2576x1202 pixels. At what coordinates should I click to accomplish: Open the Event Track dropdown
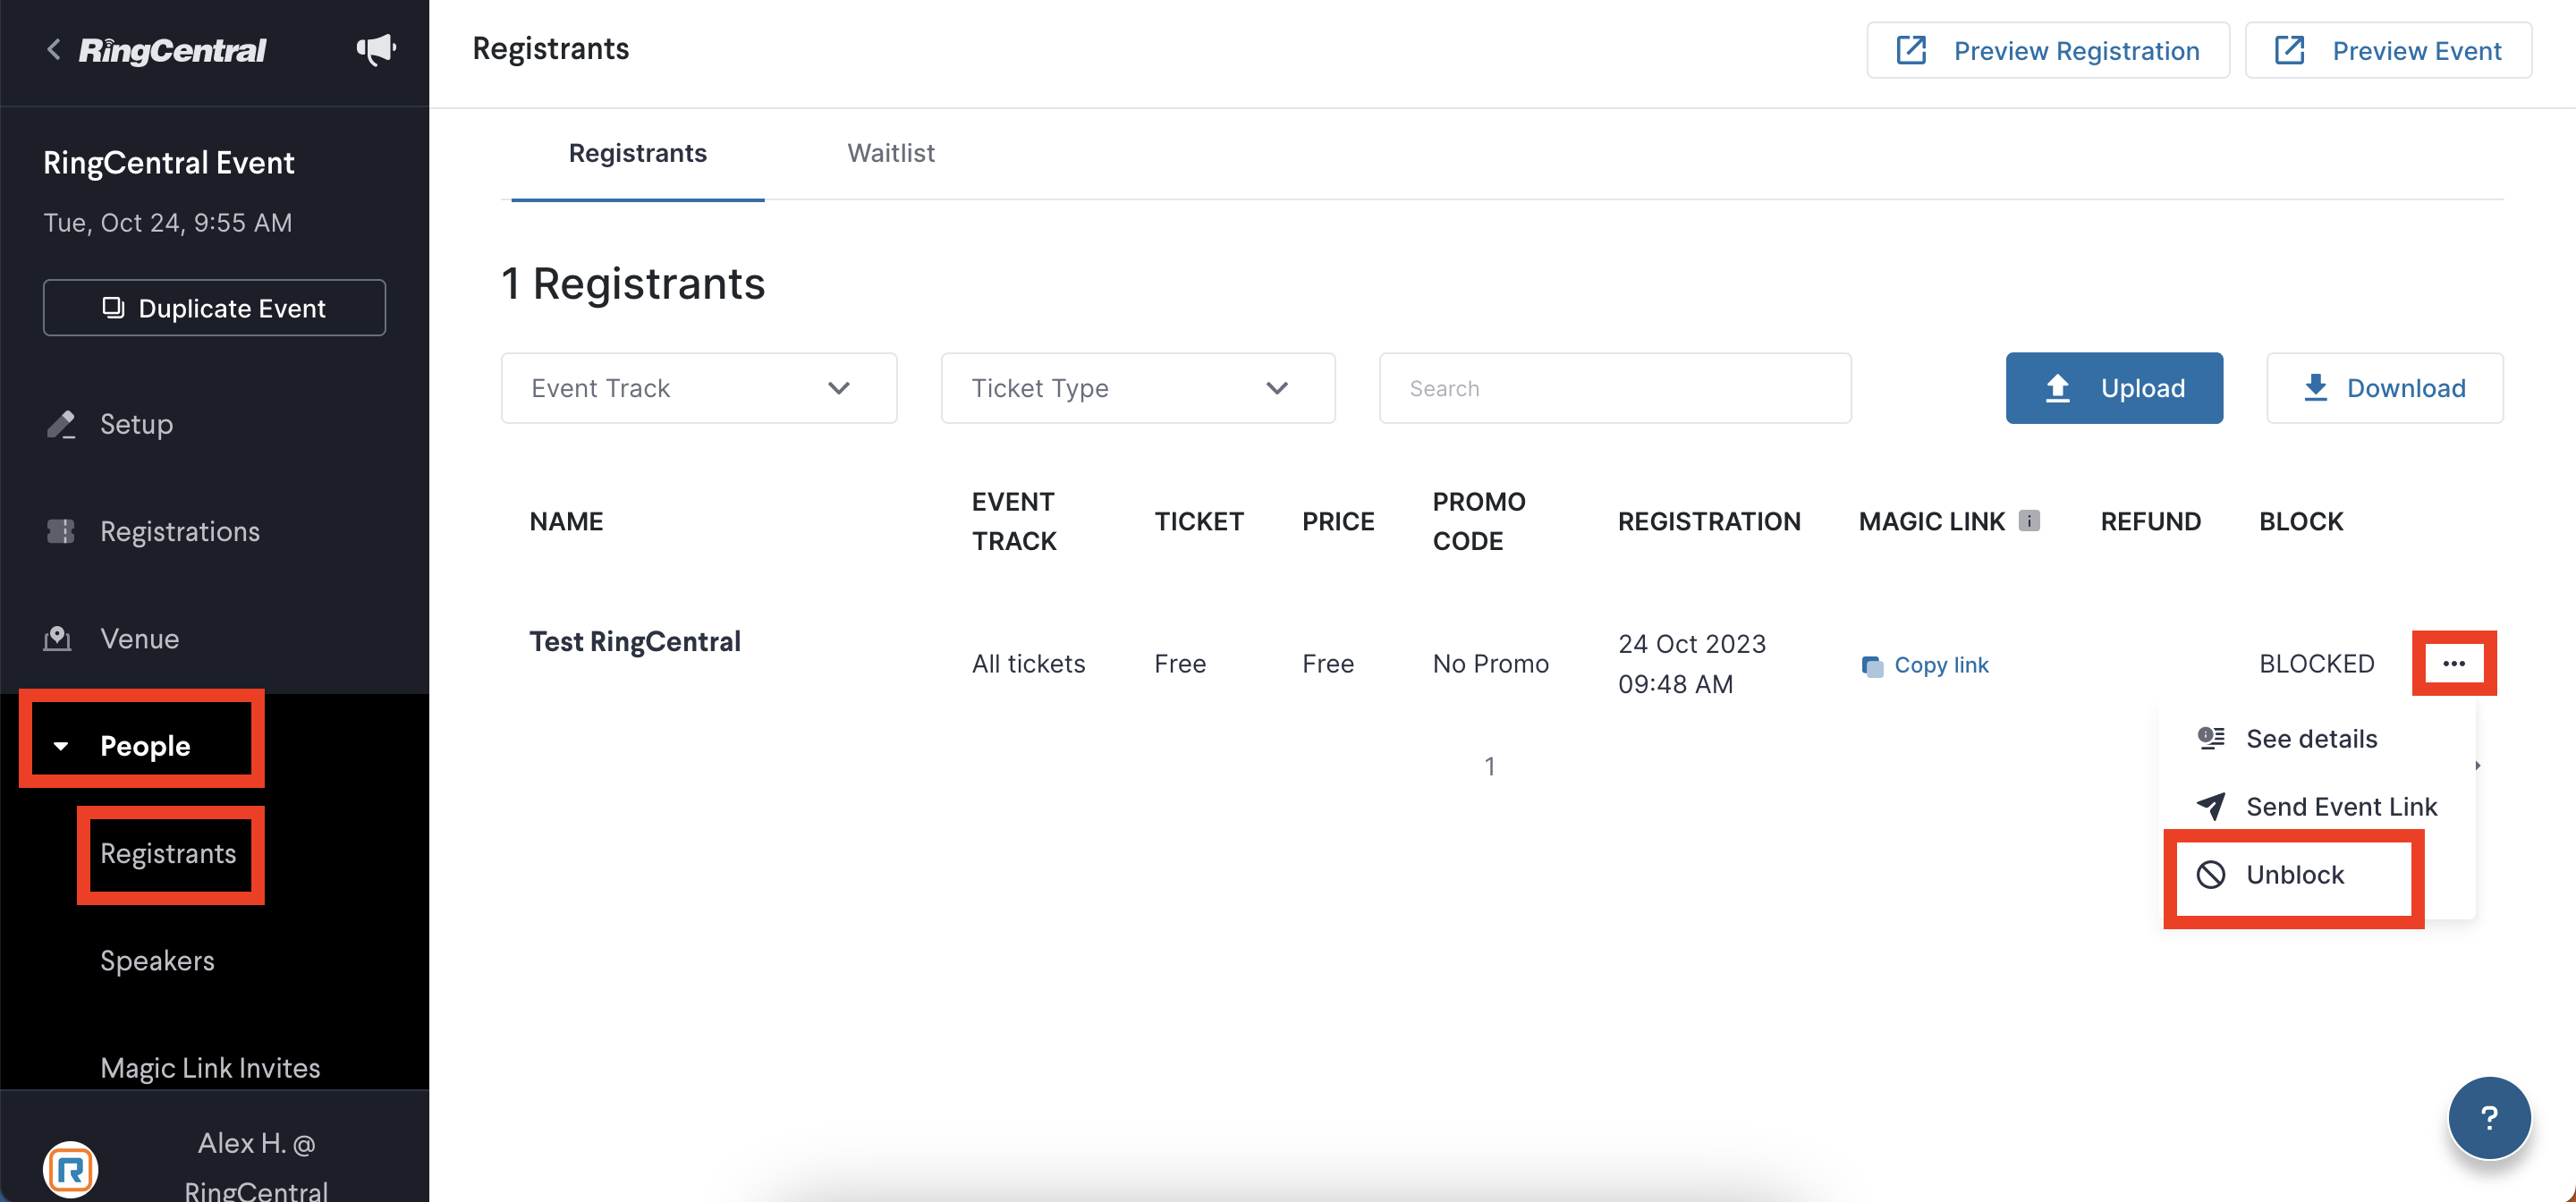(x=699, y=388)
